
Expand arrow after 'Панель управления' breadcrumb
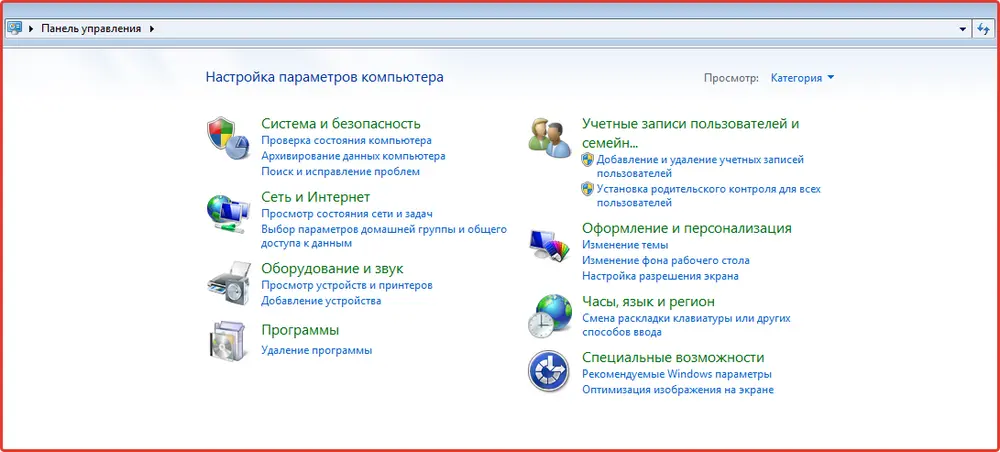click(x=152, y=29)
